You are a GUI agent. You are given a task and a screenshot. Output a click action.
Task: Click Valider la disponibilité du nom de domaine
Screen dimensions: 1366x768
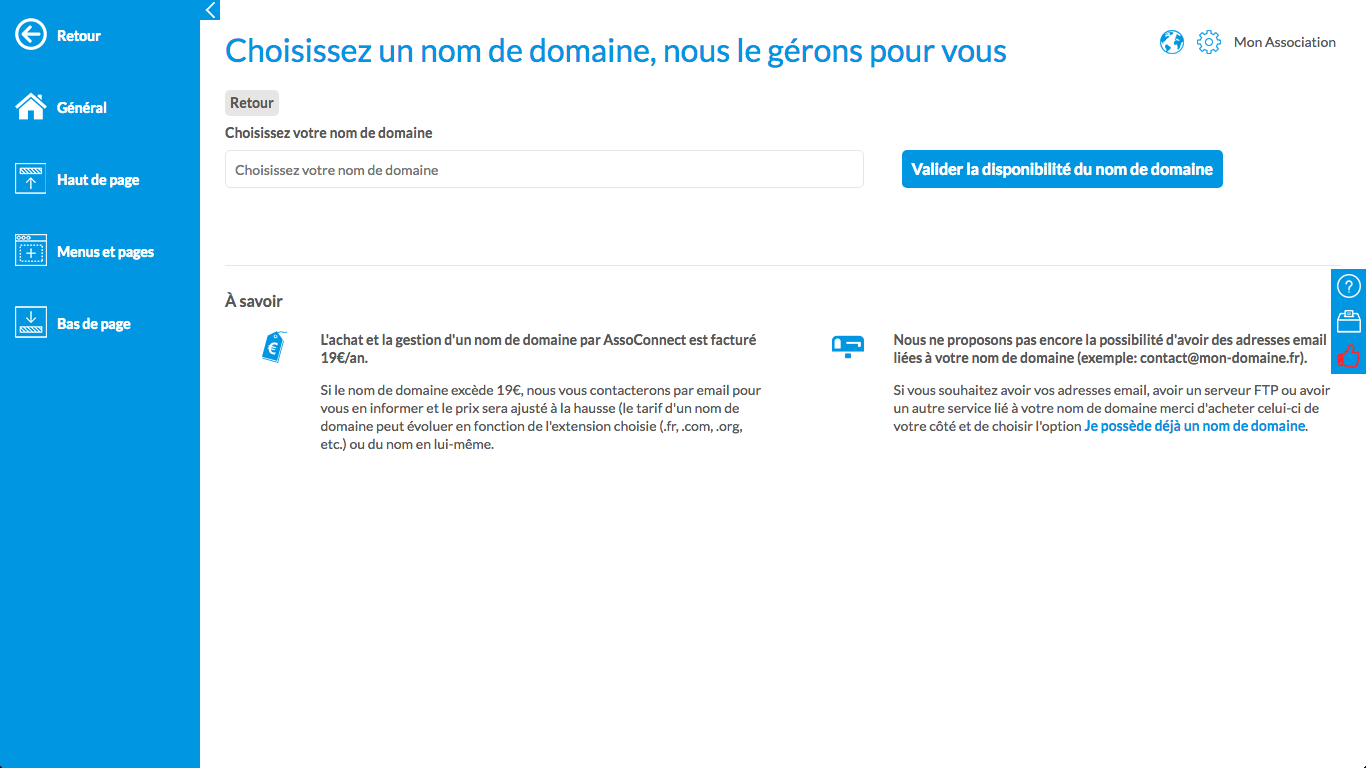[x=1062, y=169]
